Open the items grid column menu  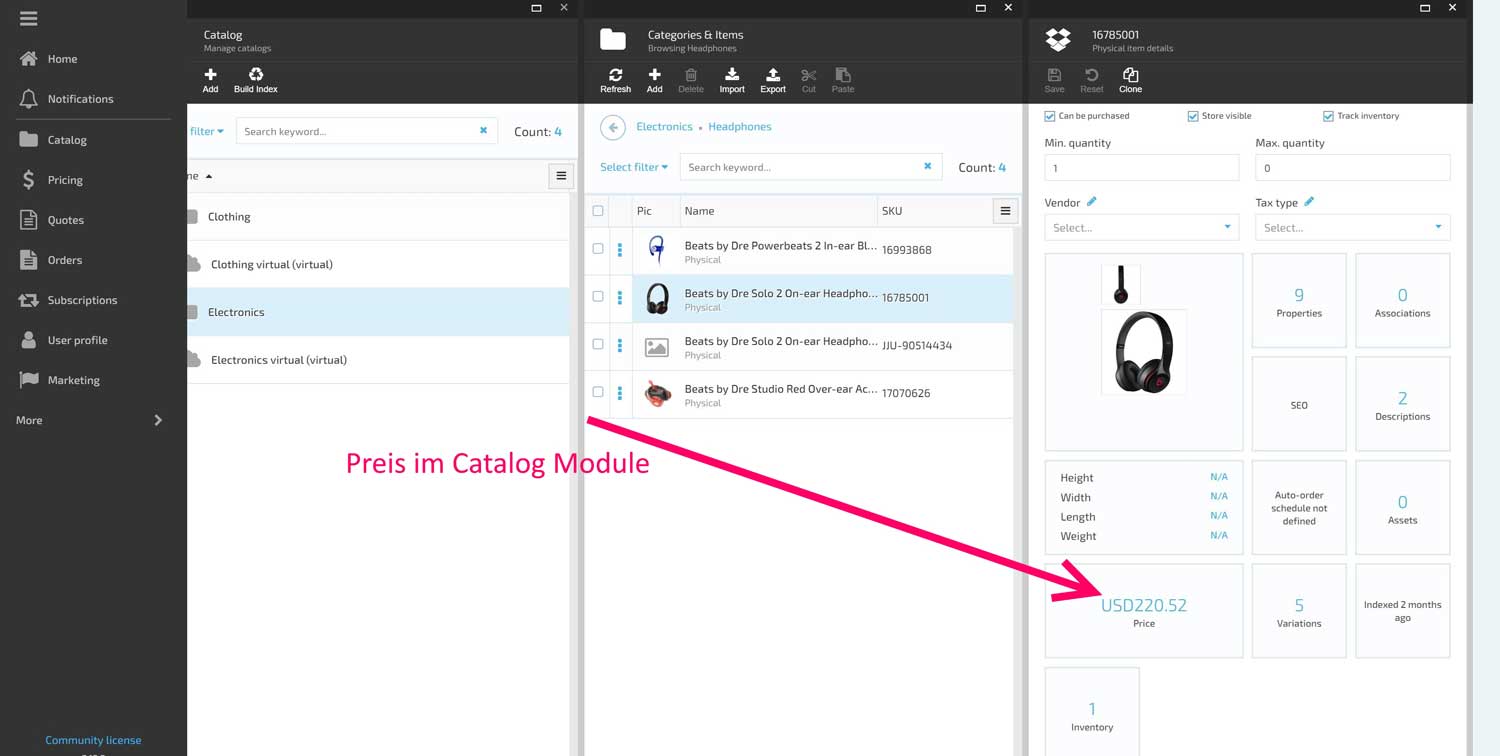[1005, 211]
